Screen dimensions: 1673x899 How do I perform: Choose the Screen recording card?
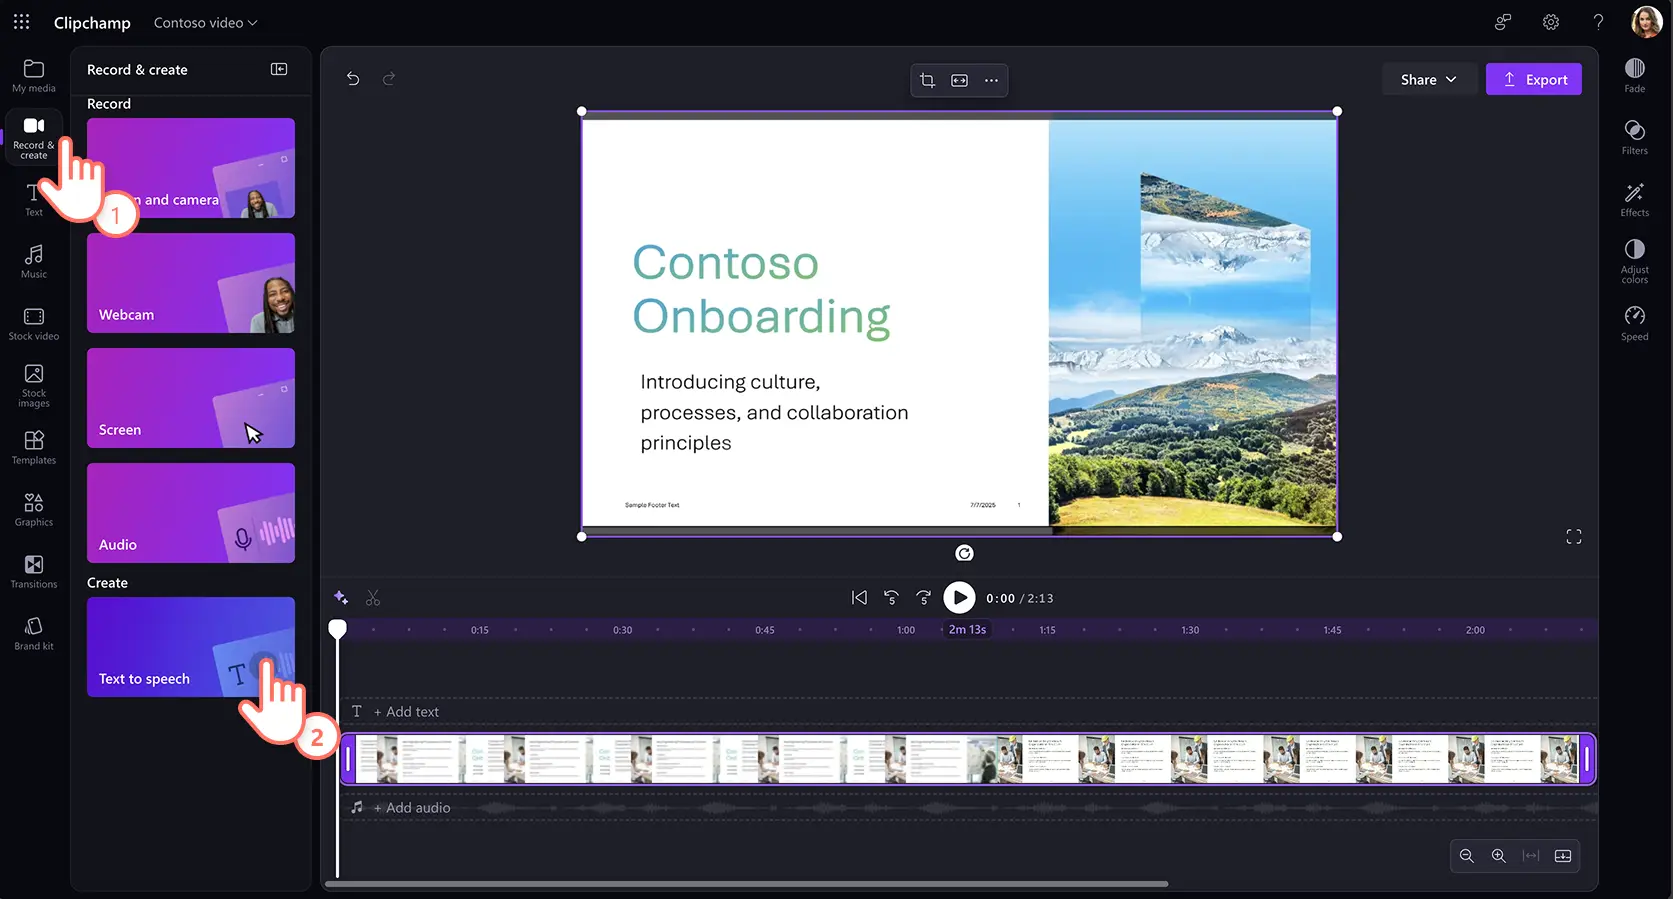[191, 398]
